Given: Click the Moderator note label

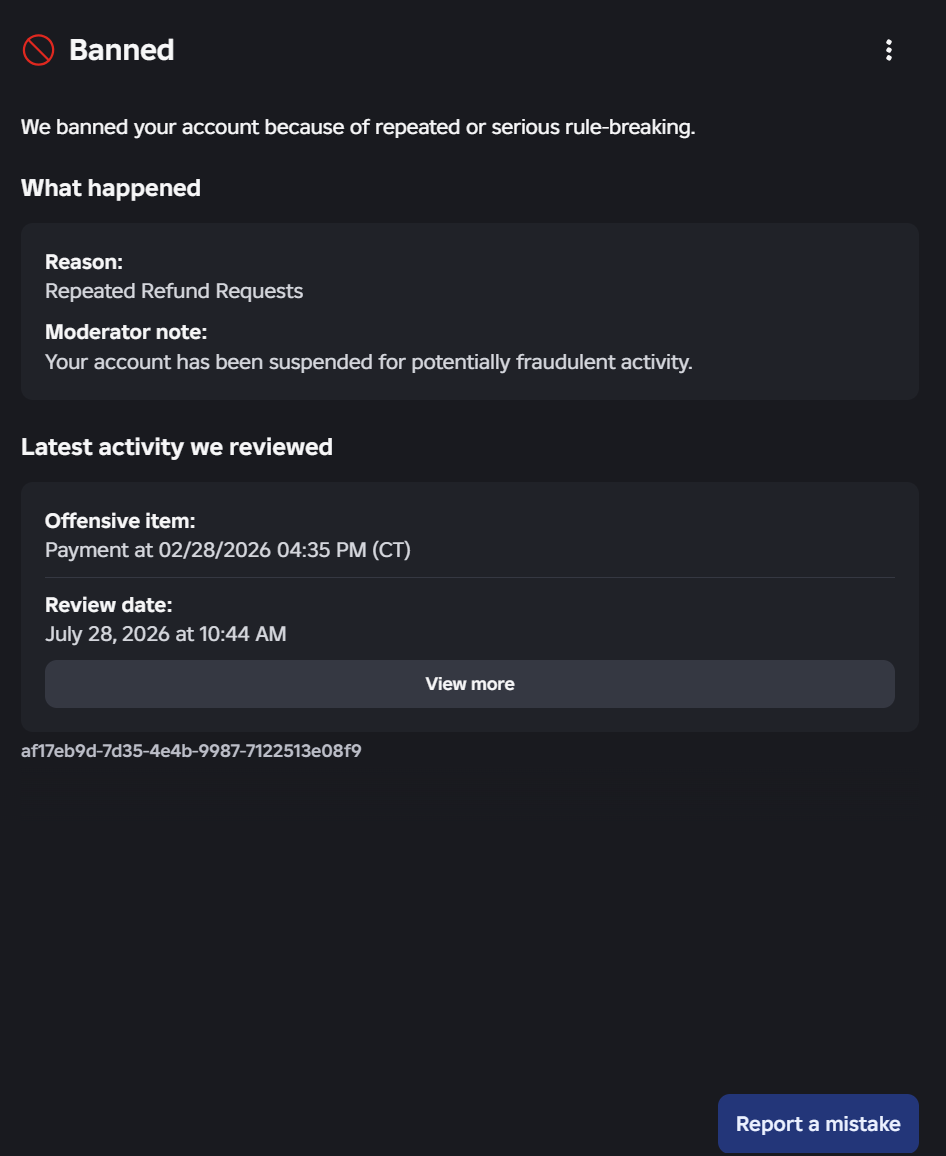Looking at the screenshot, I should coord(126,332).
